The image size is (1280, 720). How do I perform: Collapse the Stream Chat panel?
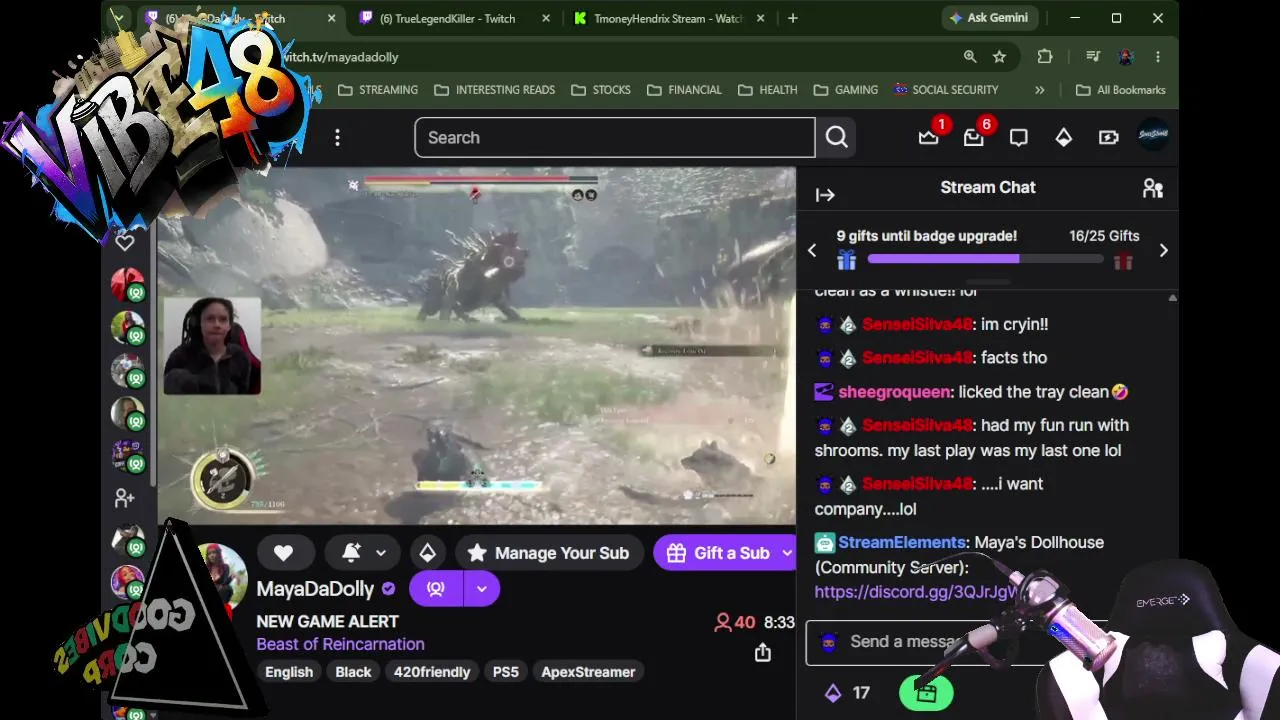point(825,195)
